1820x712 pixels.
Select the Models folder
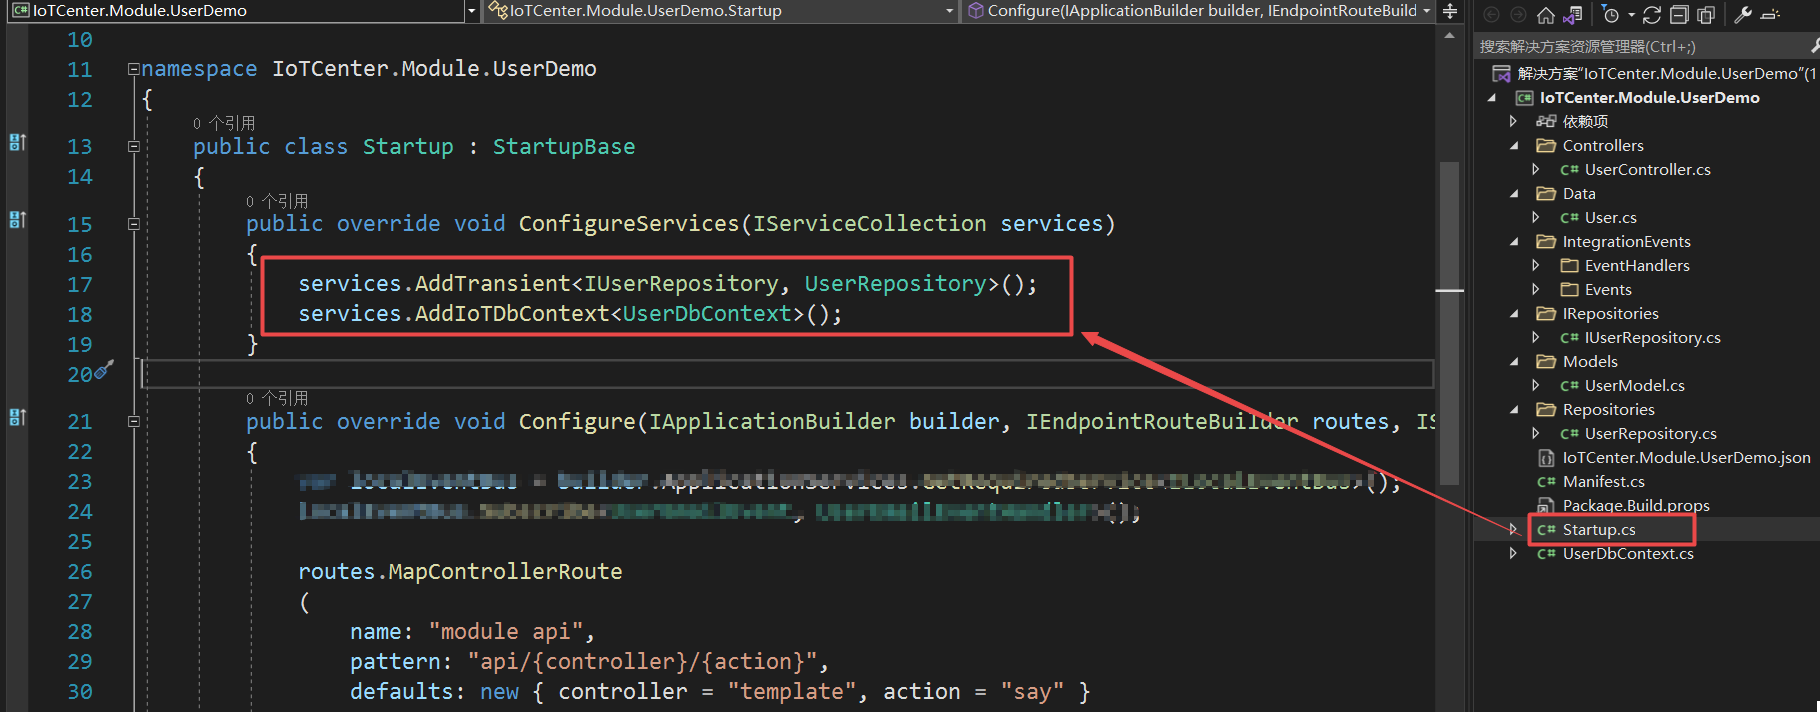[x=1590, y=361]
